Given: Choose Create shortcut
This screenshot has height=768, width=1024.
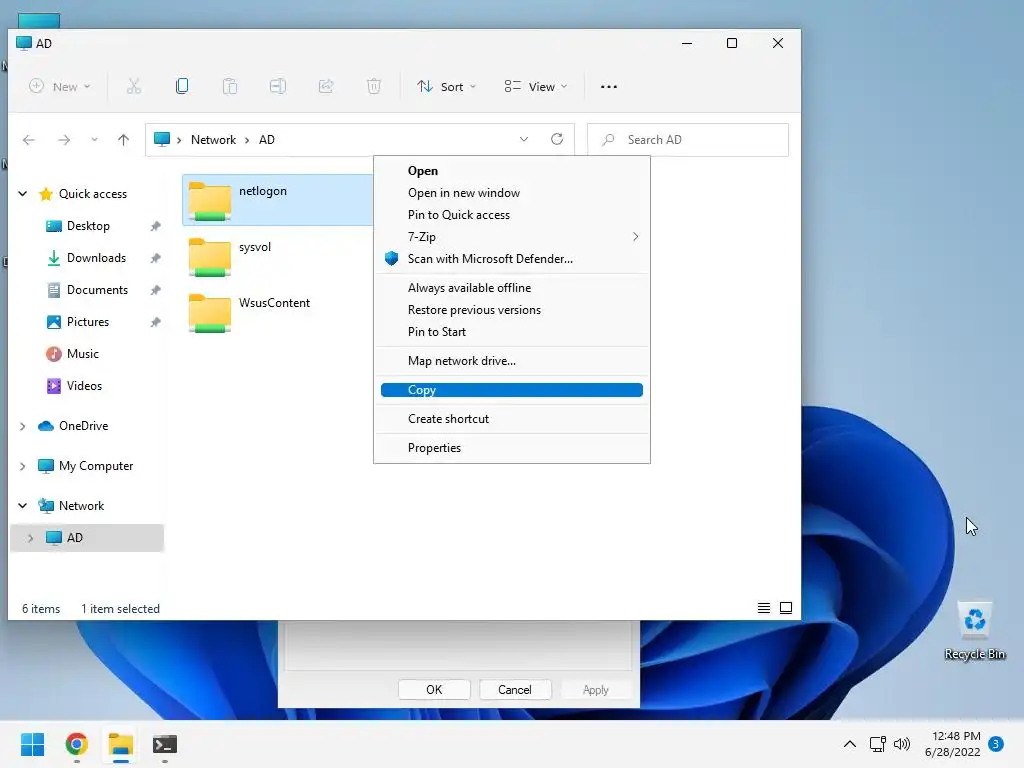Looking at the screenshot, I should click(512, 419).
